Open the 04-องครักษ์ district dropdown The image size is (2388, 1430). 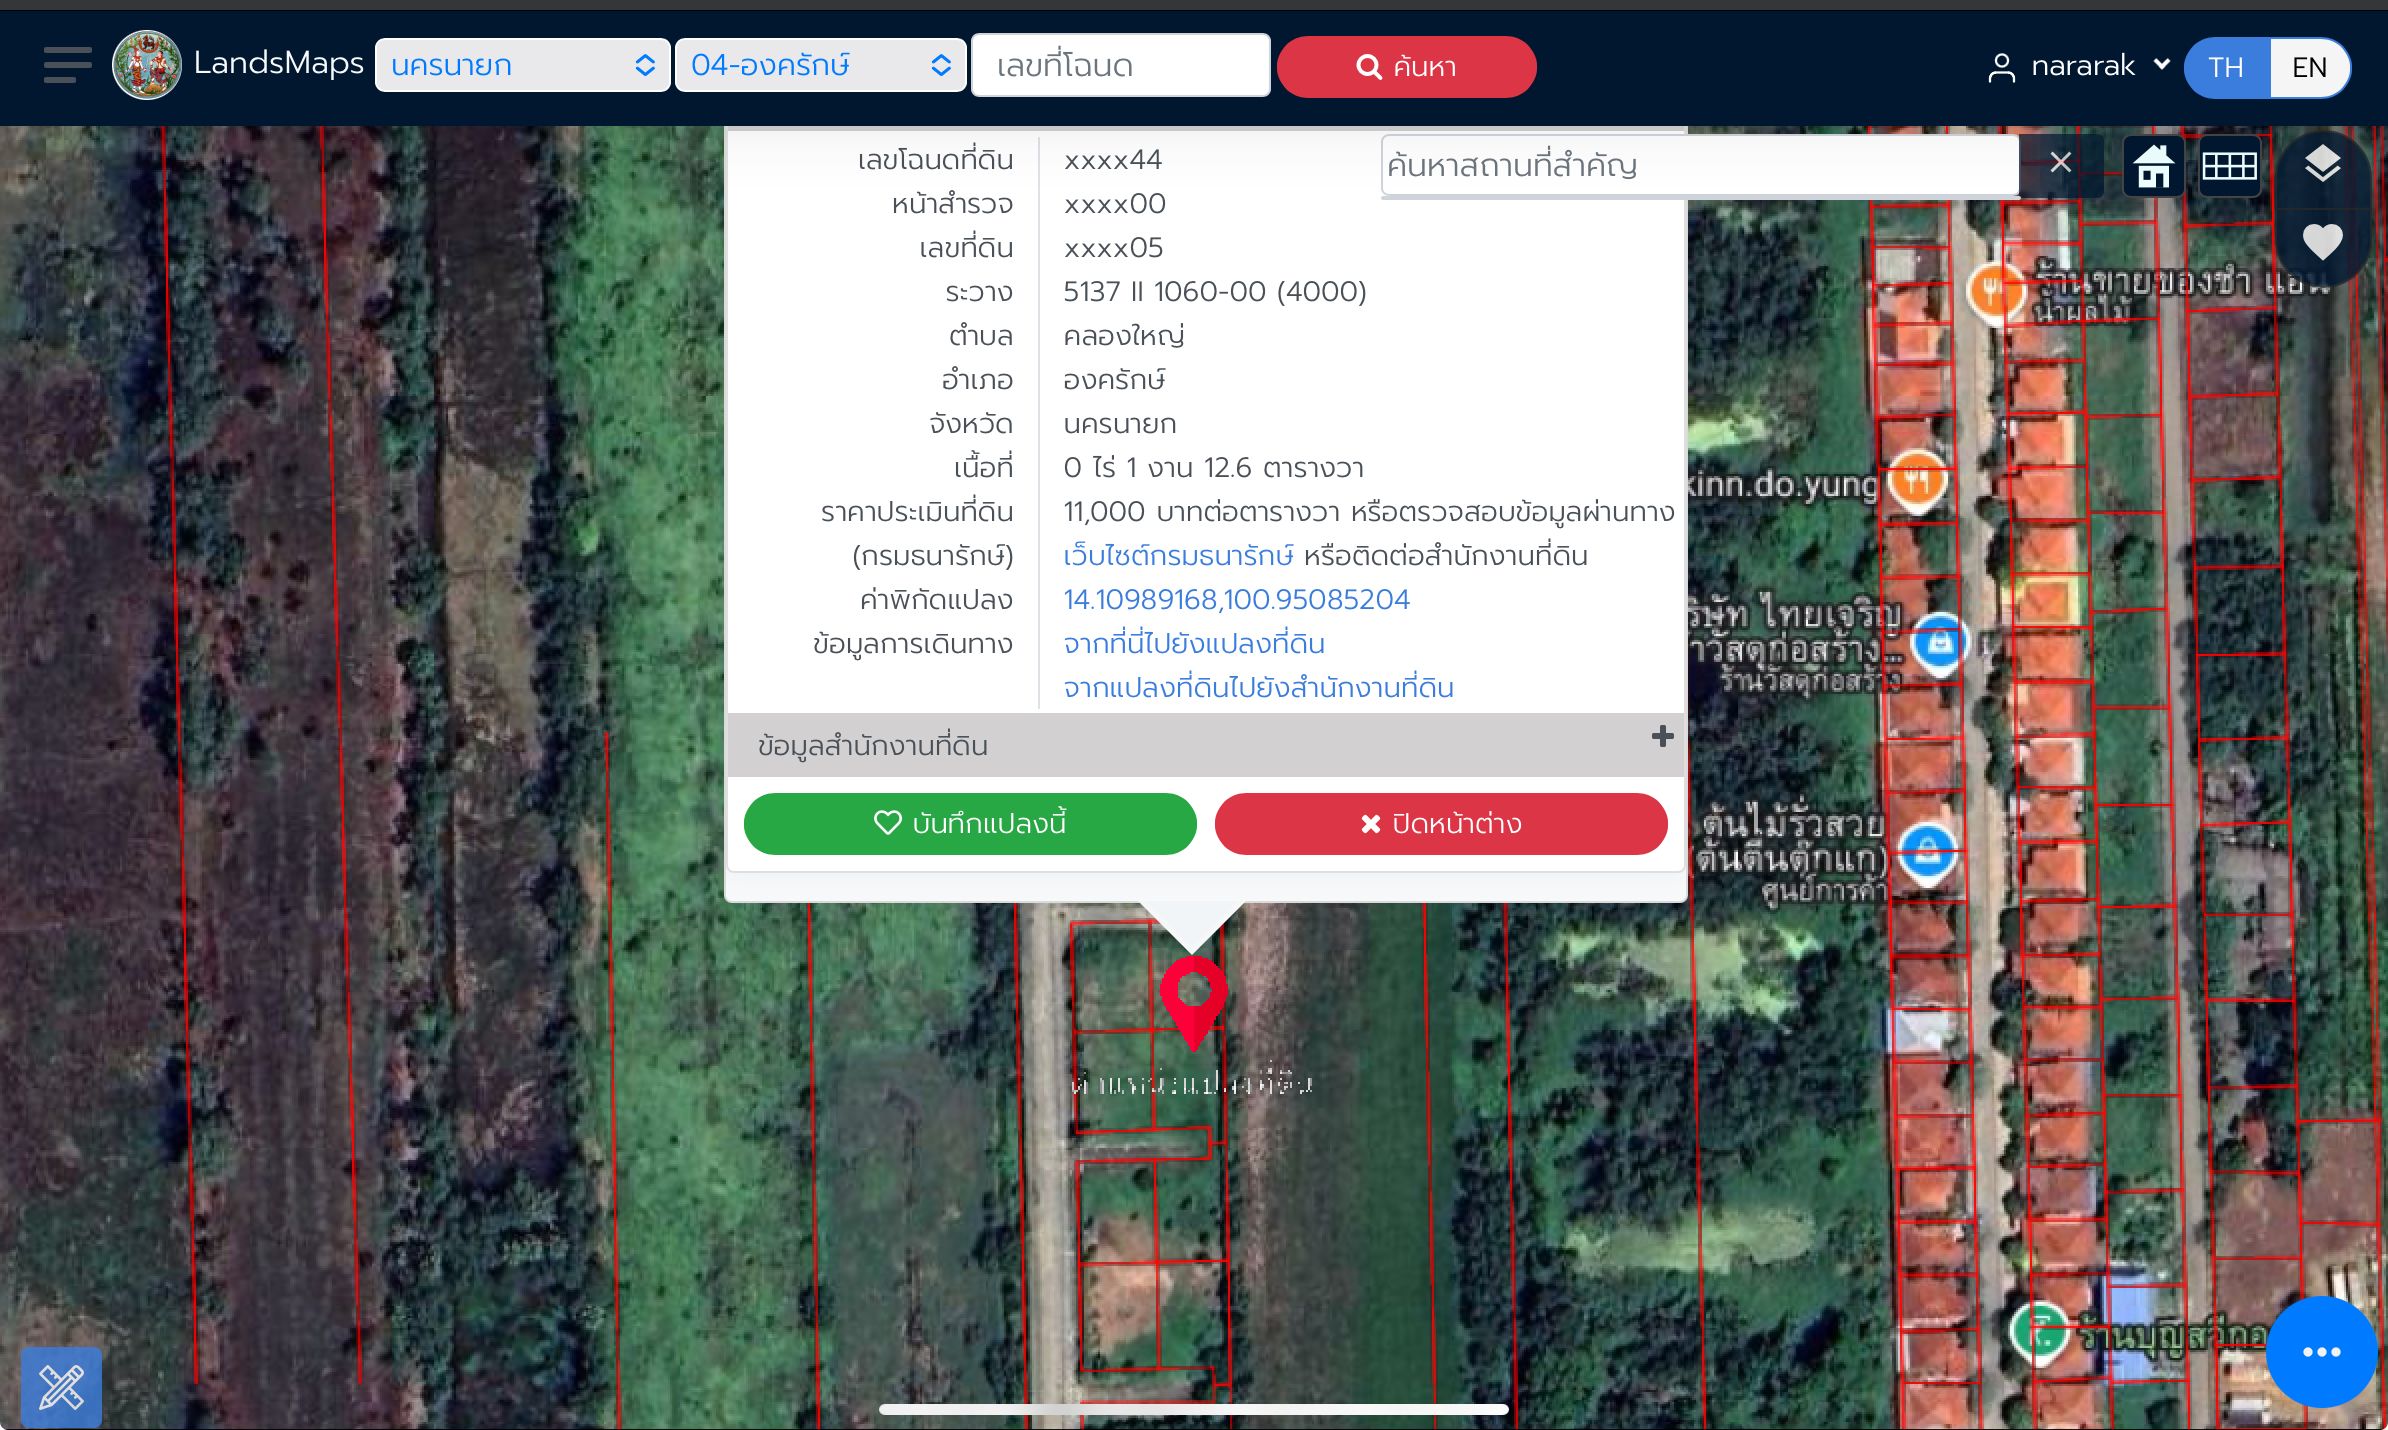click(x=820, y=66)
